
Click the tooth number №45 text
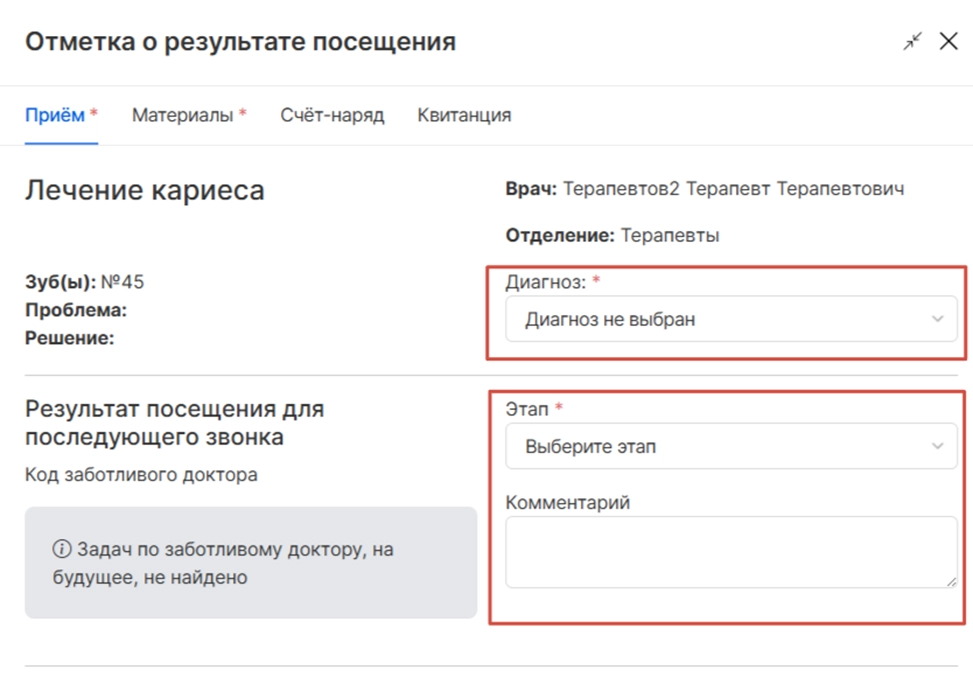click(x=122, y=282)
